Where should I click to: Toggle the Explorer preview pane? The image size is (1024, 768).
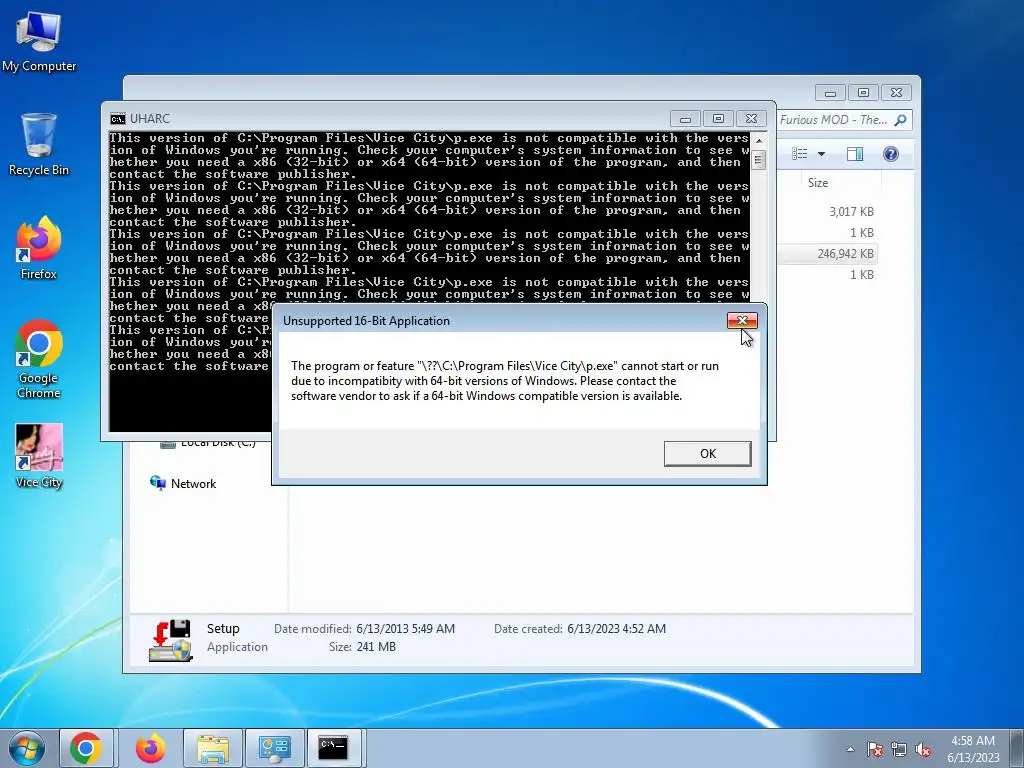click(855, 153)
